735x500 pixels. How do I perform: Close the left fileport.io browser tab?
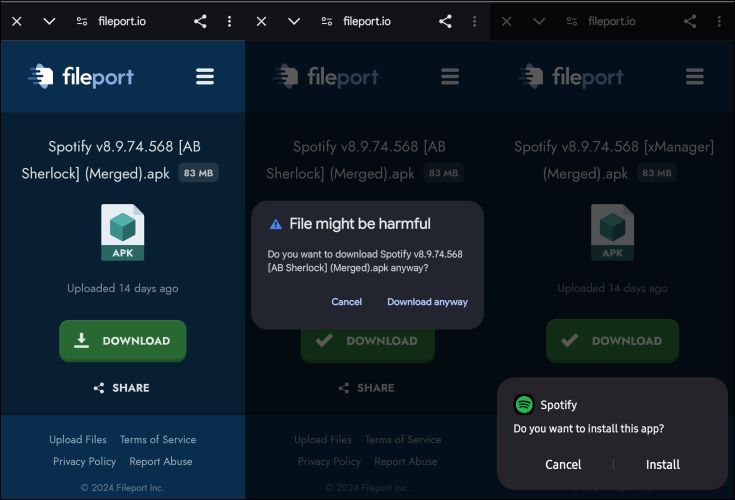pos(17,22)
